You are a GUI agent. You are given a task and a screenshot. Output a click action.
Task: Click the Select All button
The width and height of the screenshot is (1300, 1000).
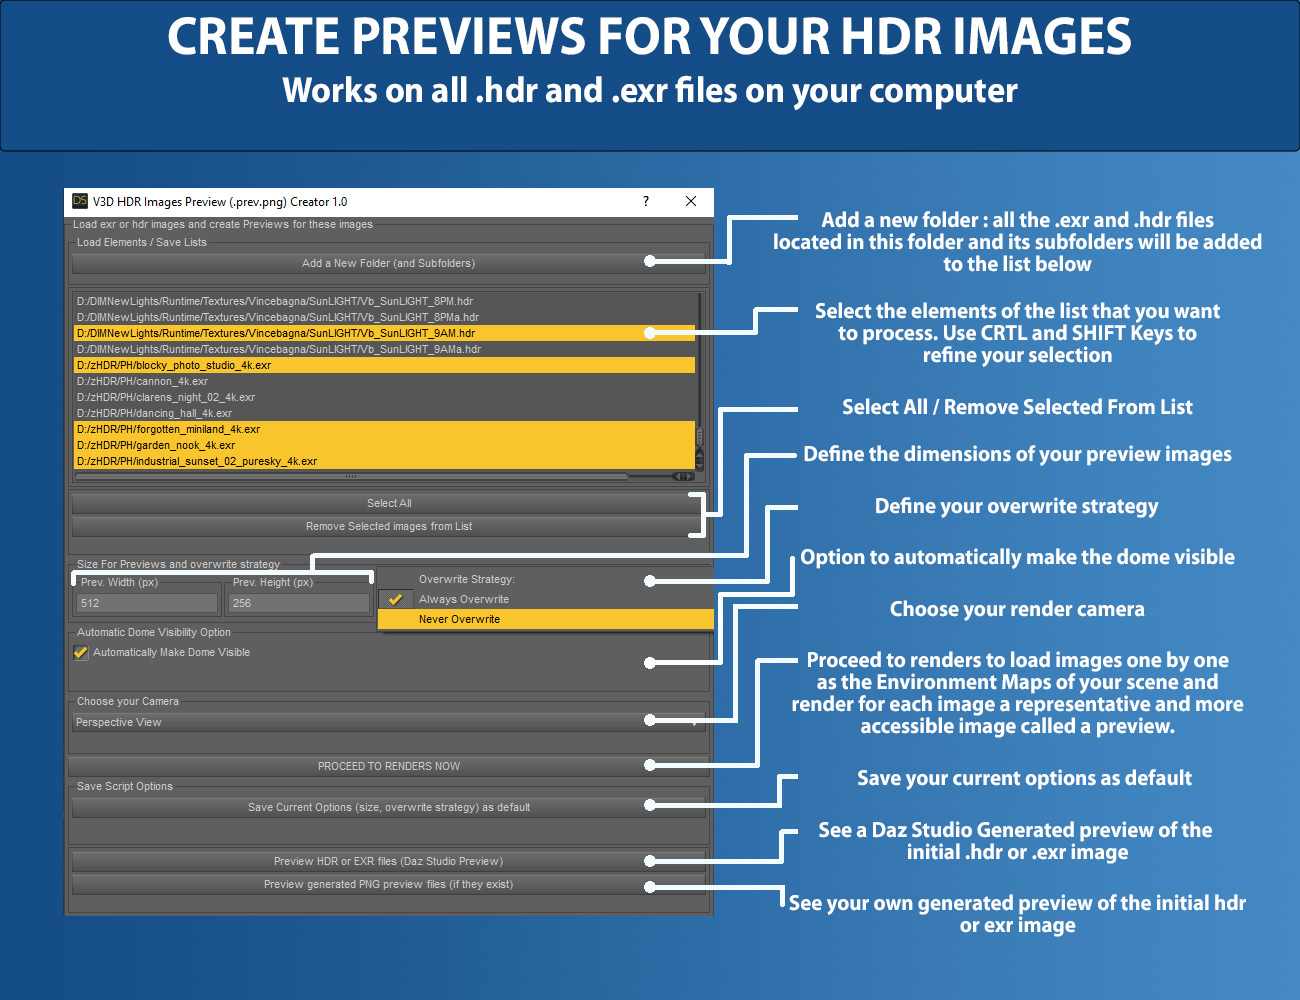point(388,503)
